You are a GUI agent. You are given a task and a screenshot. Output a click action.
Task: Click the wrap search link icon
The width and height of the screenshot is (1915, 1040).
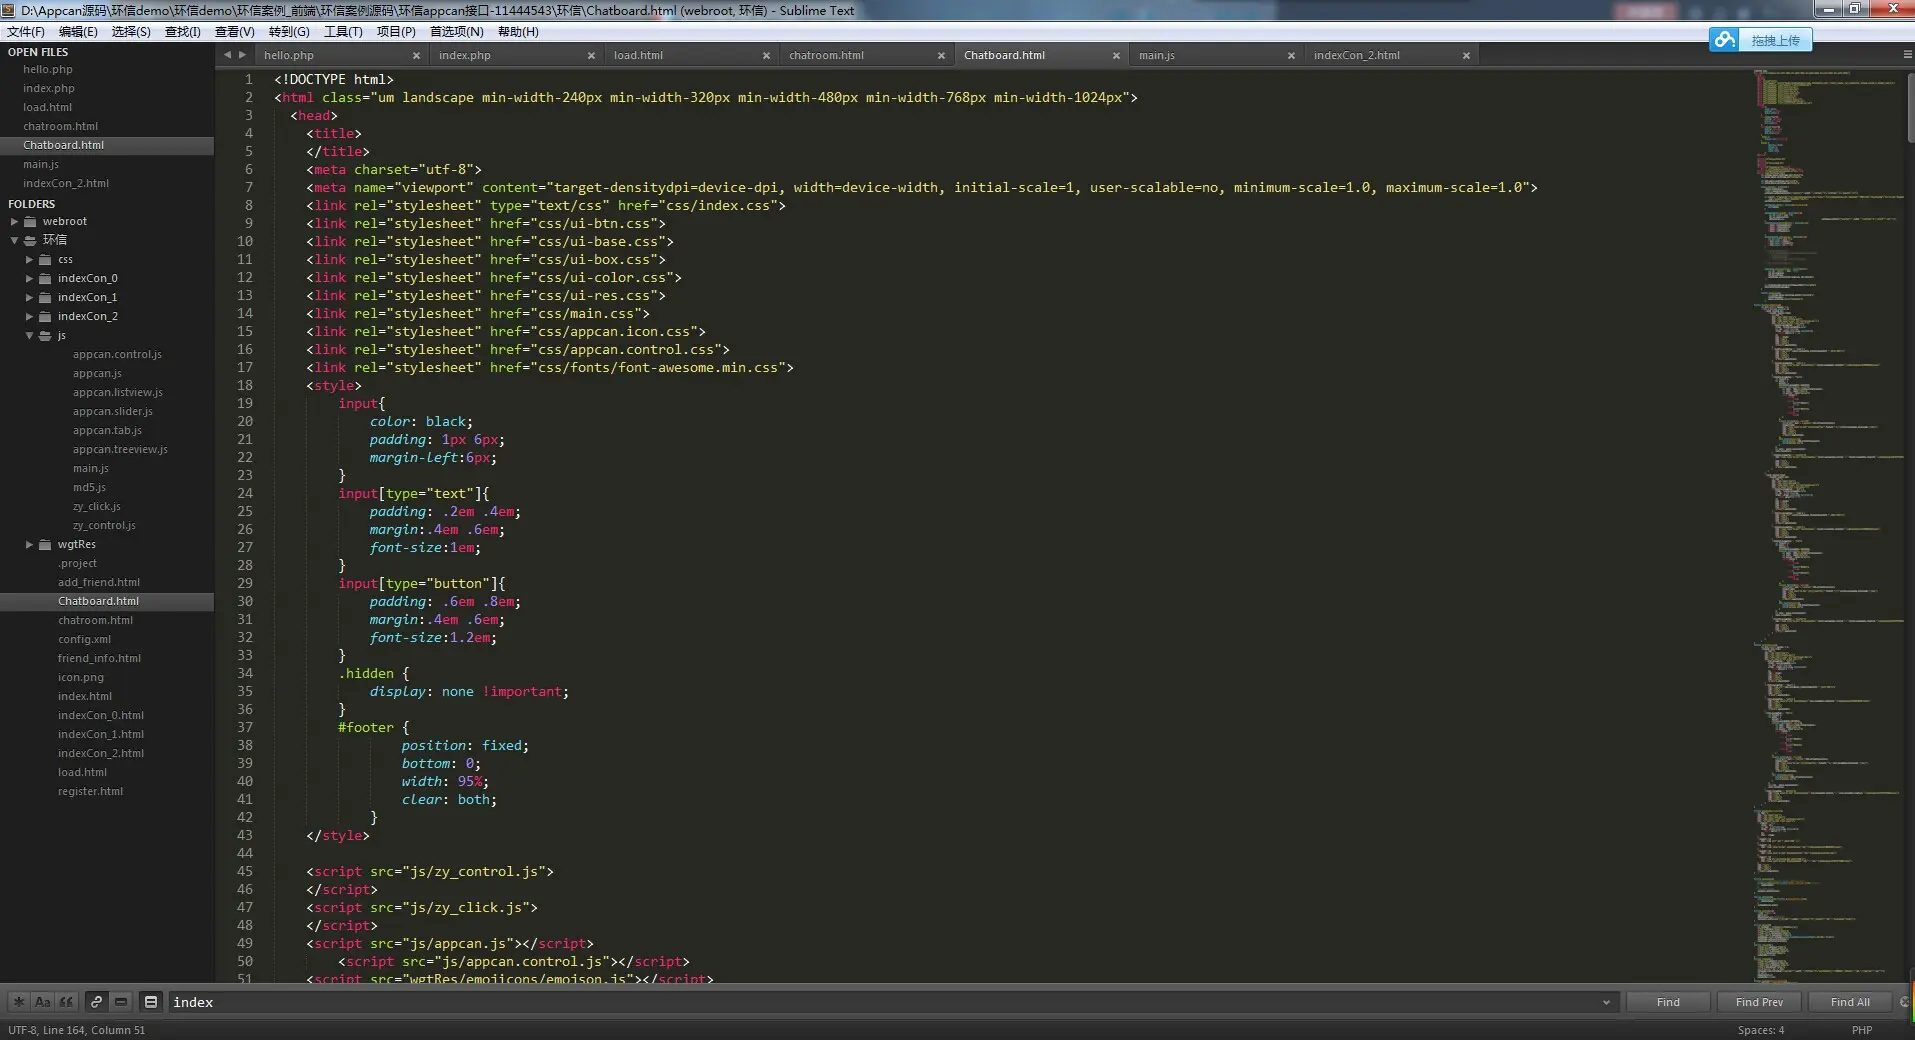tap(96, 1002)
